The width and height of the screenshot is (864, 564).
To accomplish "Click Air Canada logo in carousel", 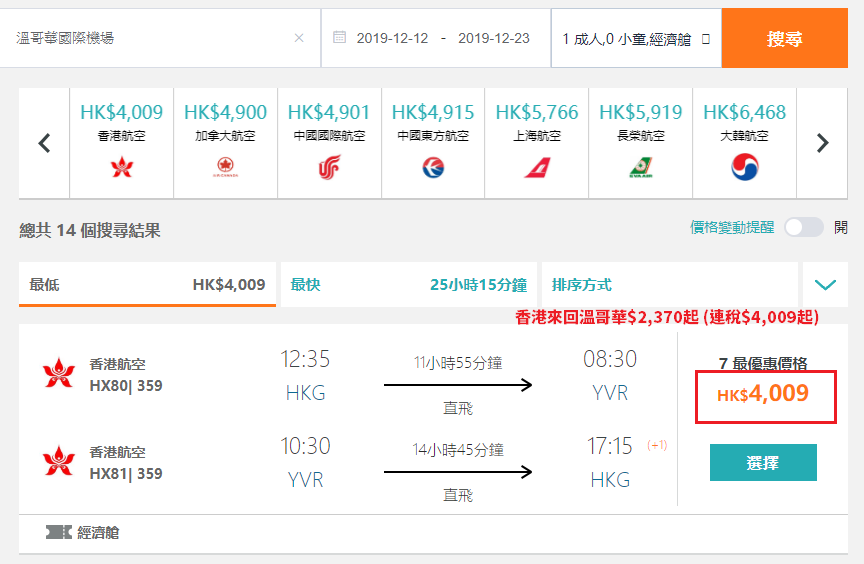I will (225, 167).
